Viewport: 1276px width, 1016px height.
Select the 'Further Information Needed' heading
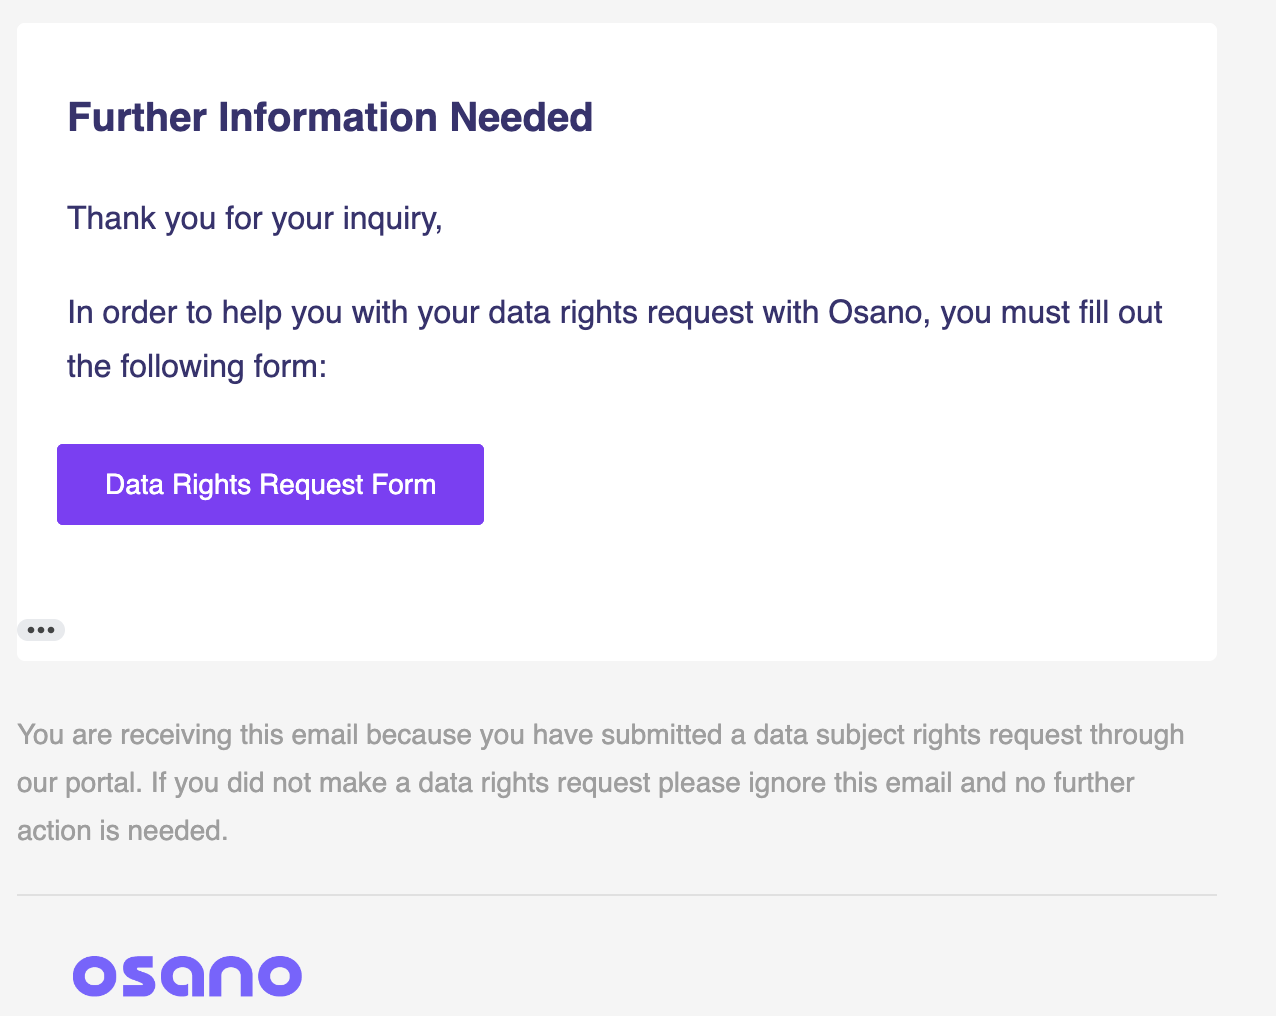click(x=330, y=118)
